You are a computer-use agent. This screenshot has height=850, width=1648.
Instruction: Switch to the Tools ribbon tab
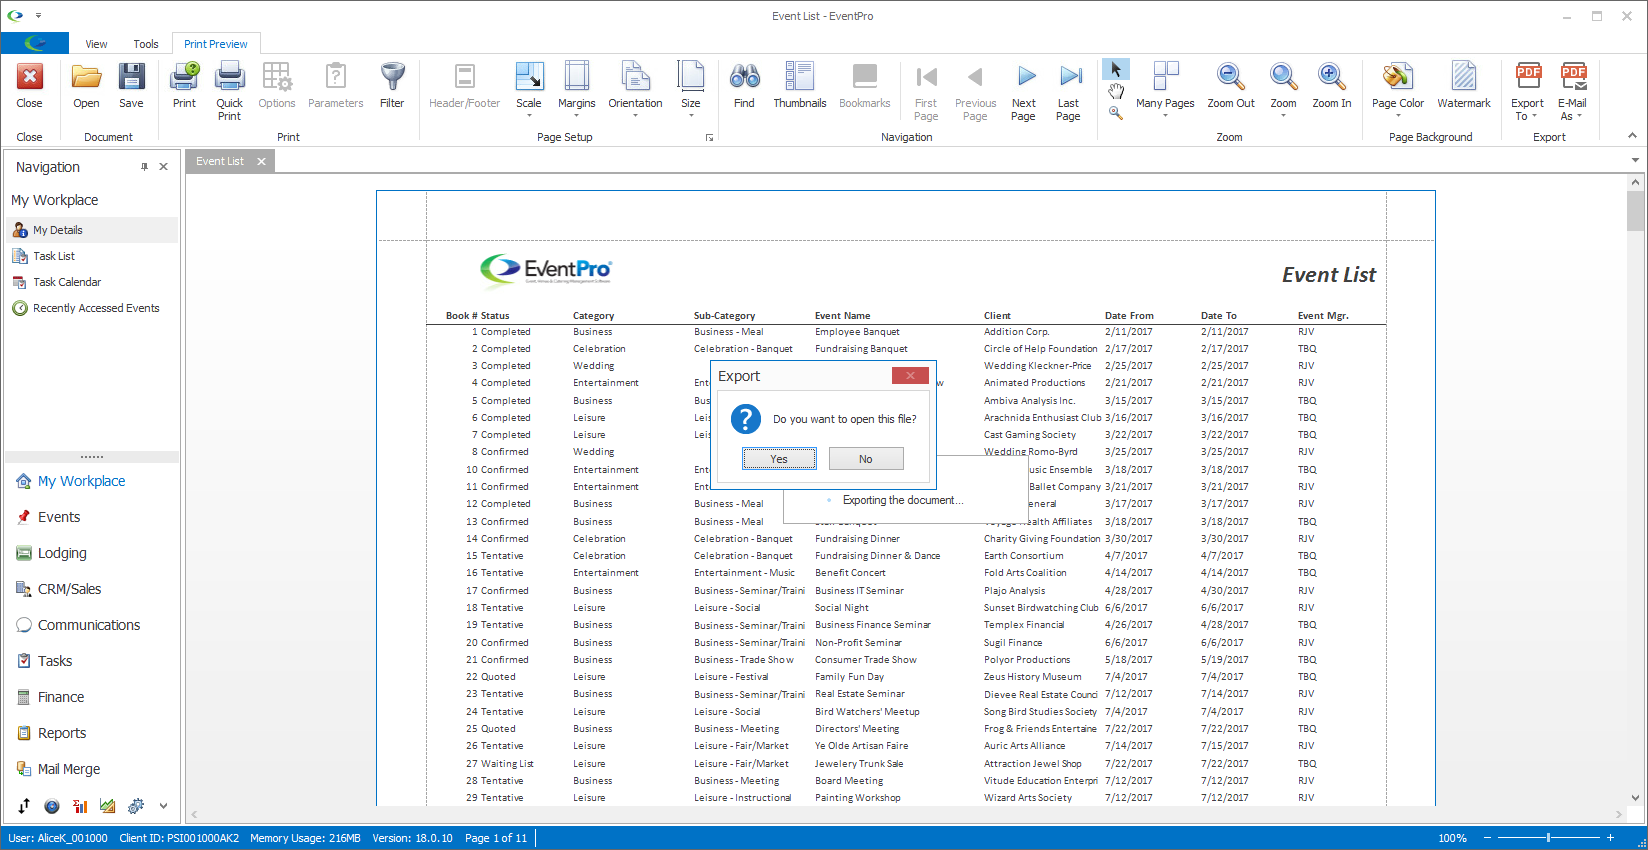tap(146, 44)
